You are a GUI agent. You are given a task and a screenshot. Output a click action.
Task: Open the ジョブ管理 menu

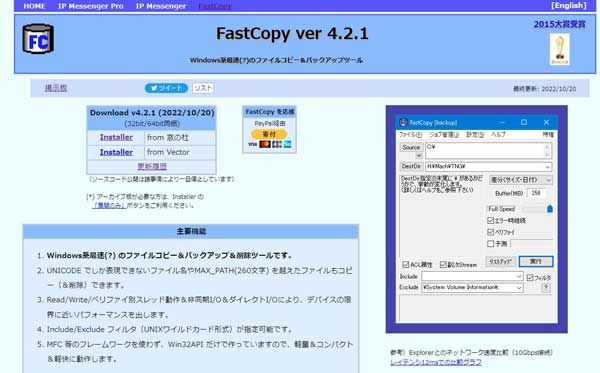tap(444, 135)
